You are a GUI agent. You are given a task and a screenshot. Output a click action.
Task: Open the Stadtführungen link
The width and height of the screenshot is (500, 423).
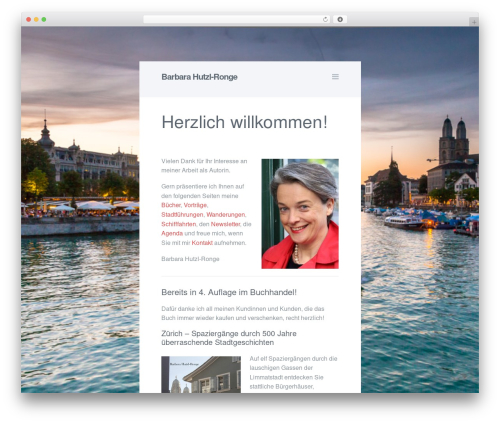[182, 214]
